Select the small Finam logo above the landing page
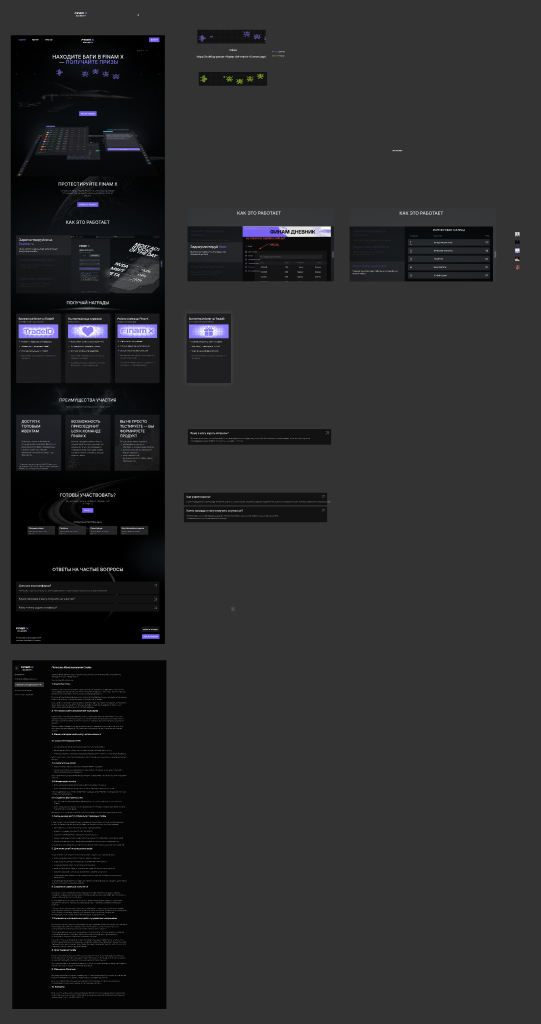 click(x=80, y=14)
